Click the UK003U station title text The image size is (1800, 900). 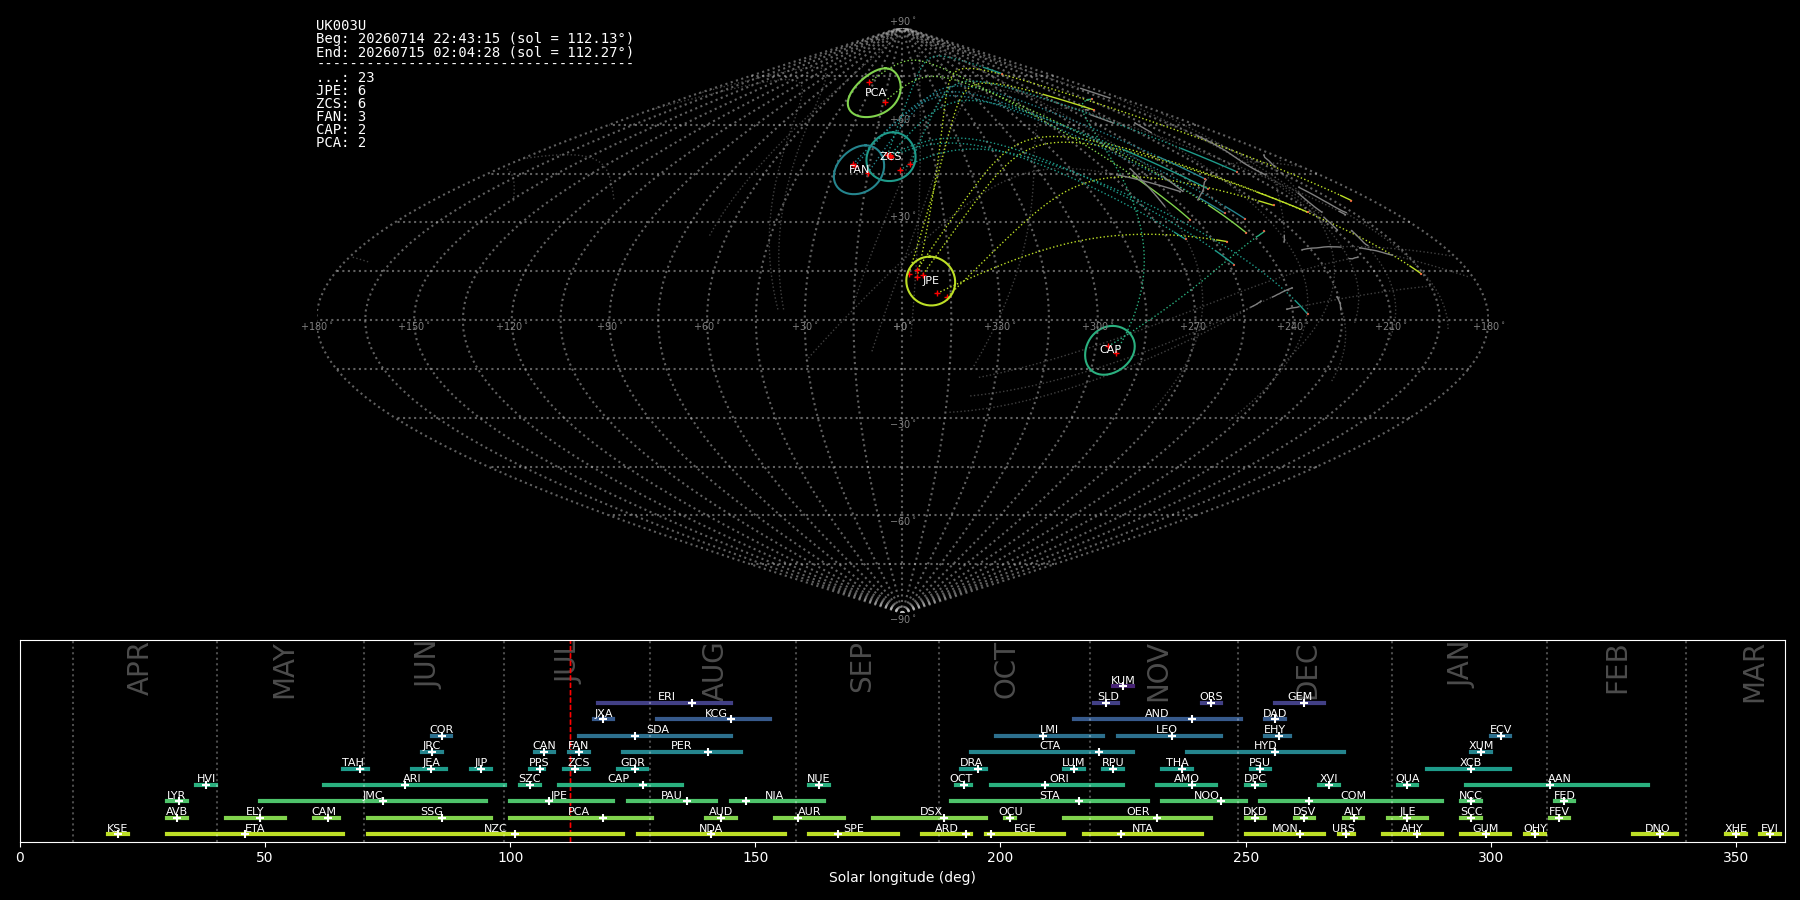tap(341, 26)
